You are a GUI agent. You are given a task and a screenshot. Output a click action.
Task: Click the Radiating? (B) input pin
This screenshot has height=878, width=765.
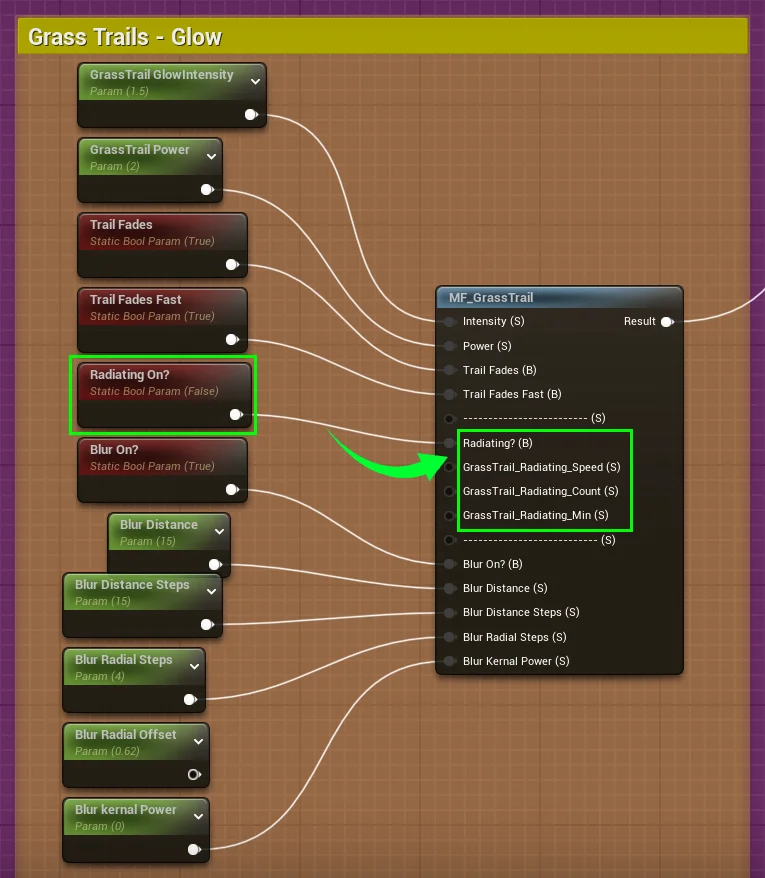450,443
